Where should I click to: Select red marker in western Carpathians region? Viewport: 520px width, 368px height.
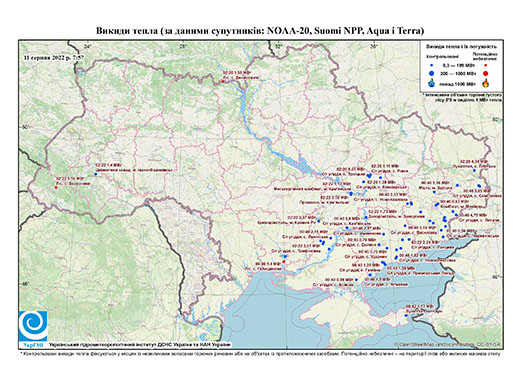tap(56, 187)
